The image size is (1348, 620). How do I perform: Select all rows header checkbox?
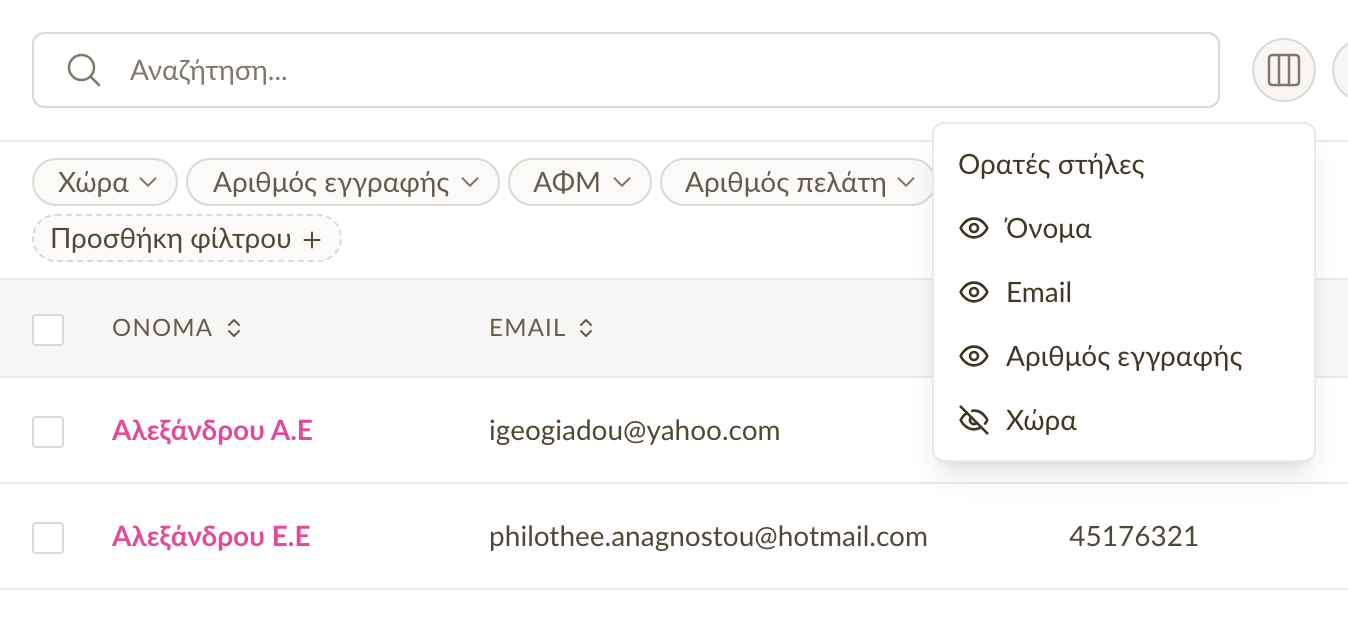pos(48,329)
